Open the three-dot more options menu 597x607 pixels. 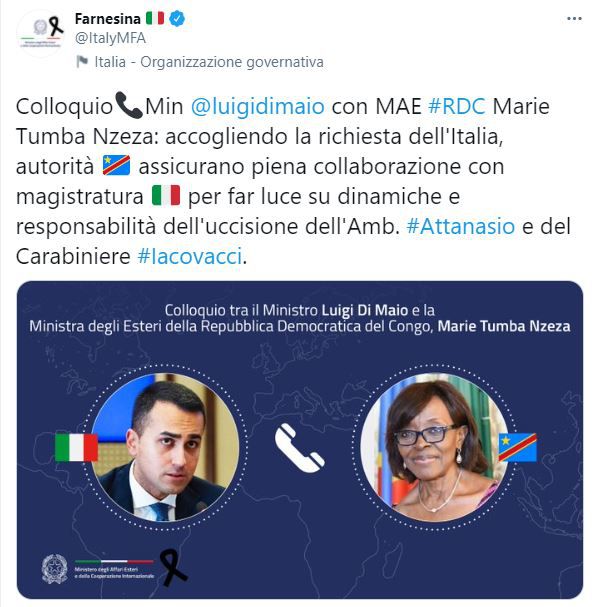[x=574, y=18]
